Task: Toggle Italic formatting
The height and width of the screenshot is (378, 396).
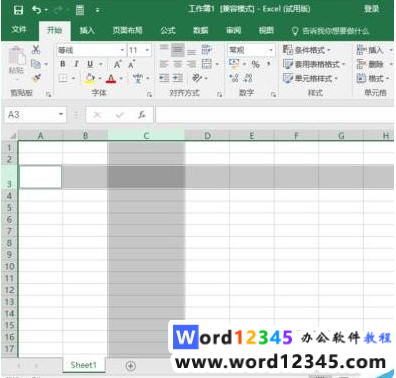Action: point(76,64)
